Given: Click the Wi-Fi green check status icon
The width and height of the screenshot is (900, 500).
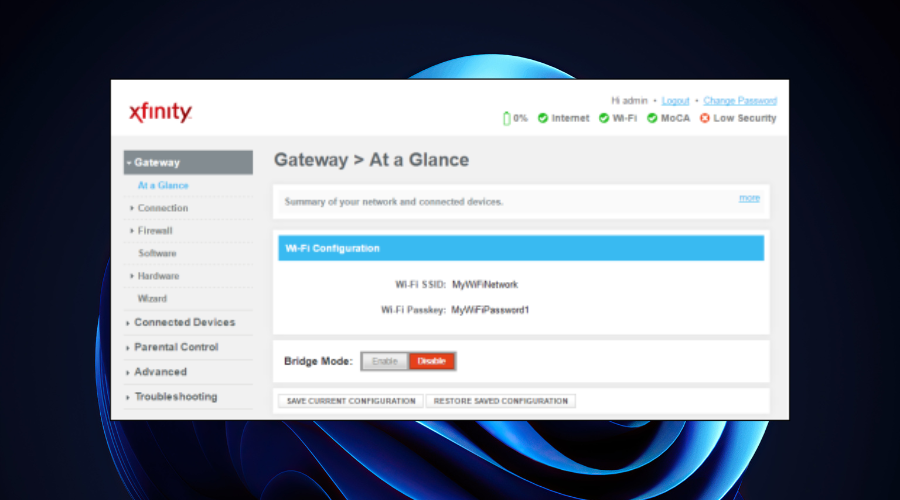Looking at the screenshot, I should pos(603,118).
